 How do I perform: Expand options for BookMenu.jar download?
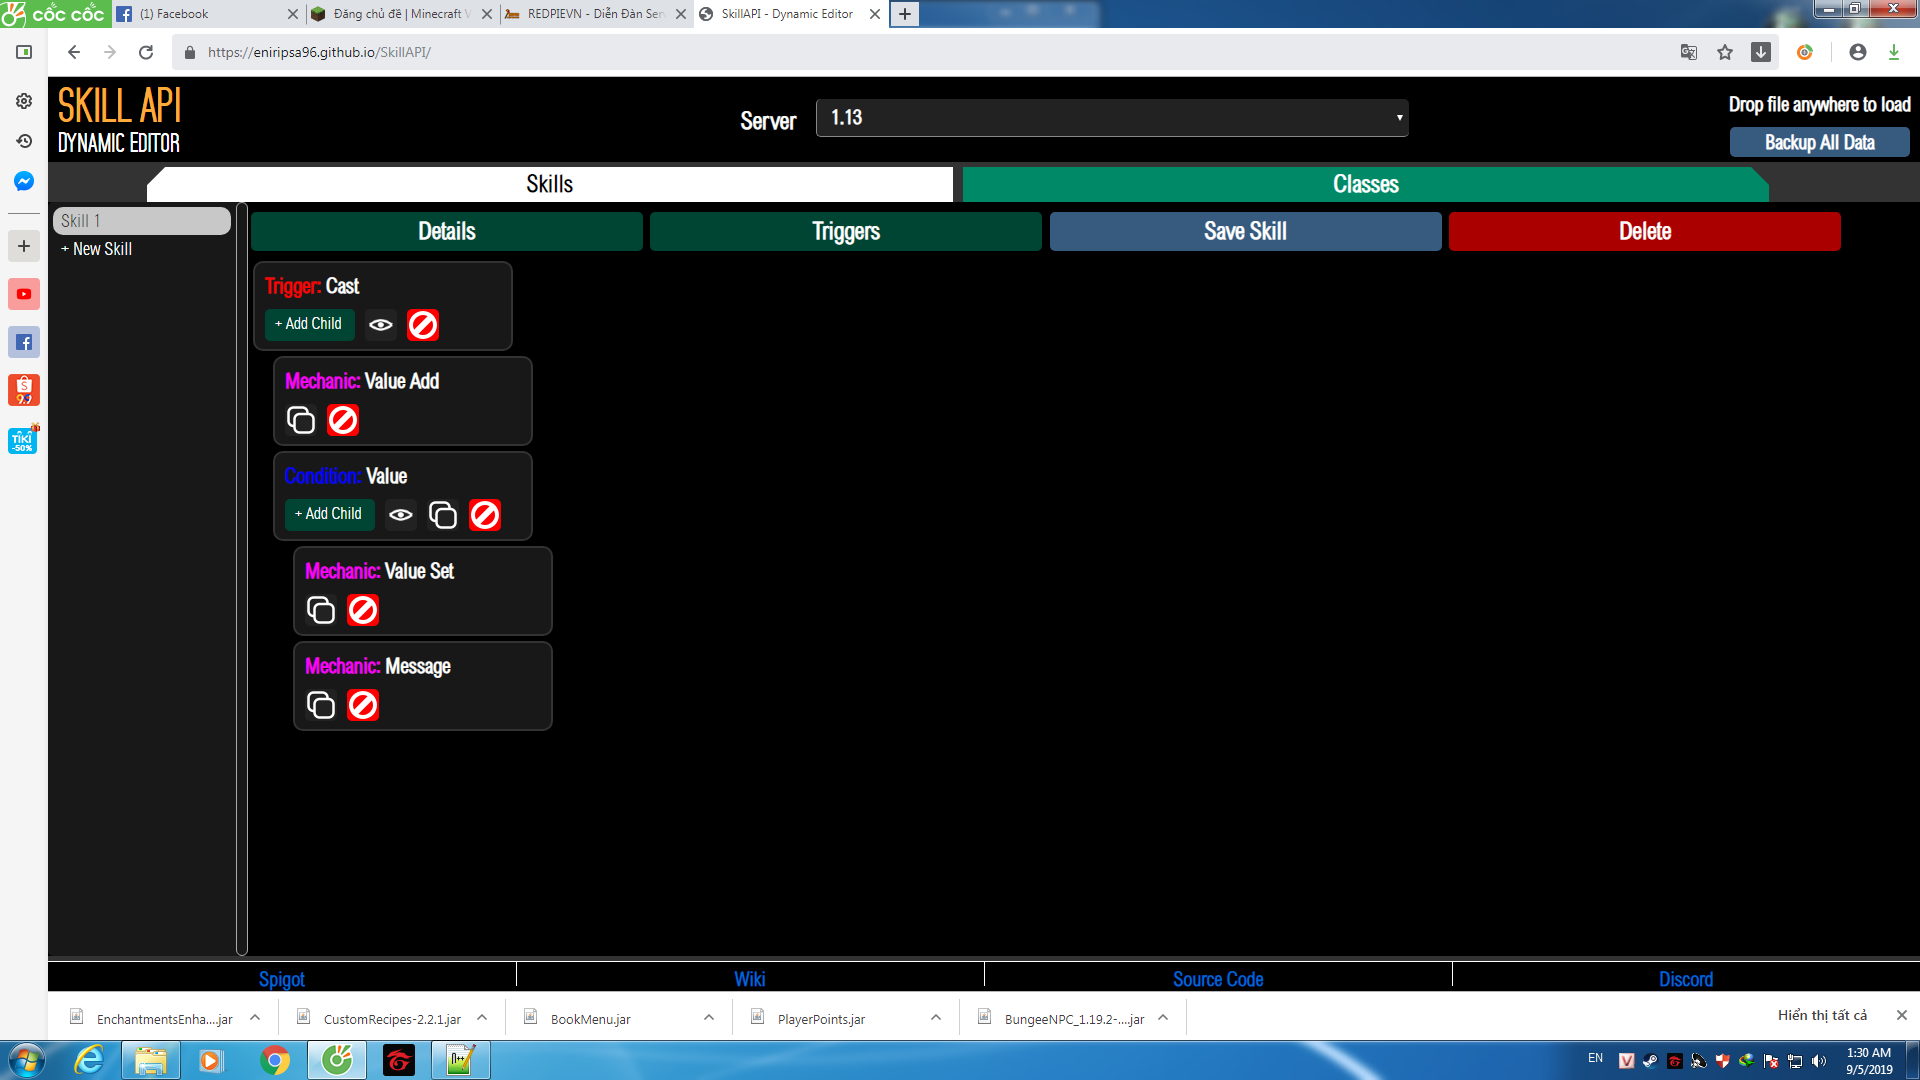[709, 1018]
